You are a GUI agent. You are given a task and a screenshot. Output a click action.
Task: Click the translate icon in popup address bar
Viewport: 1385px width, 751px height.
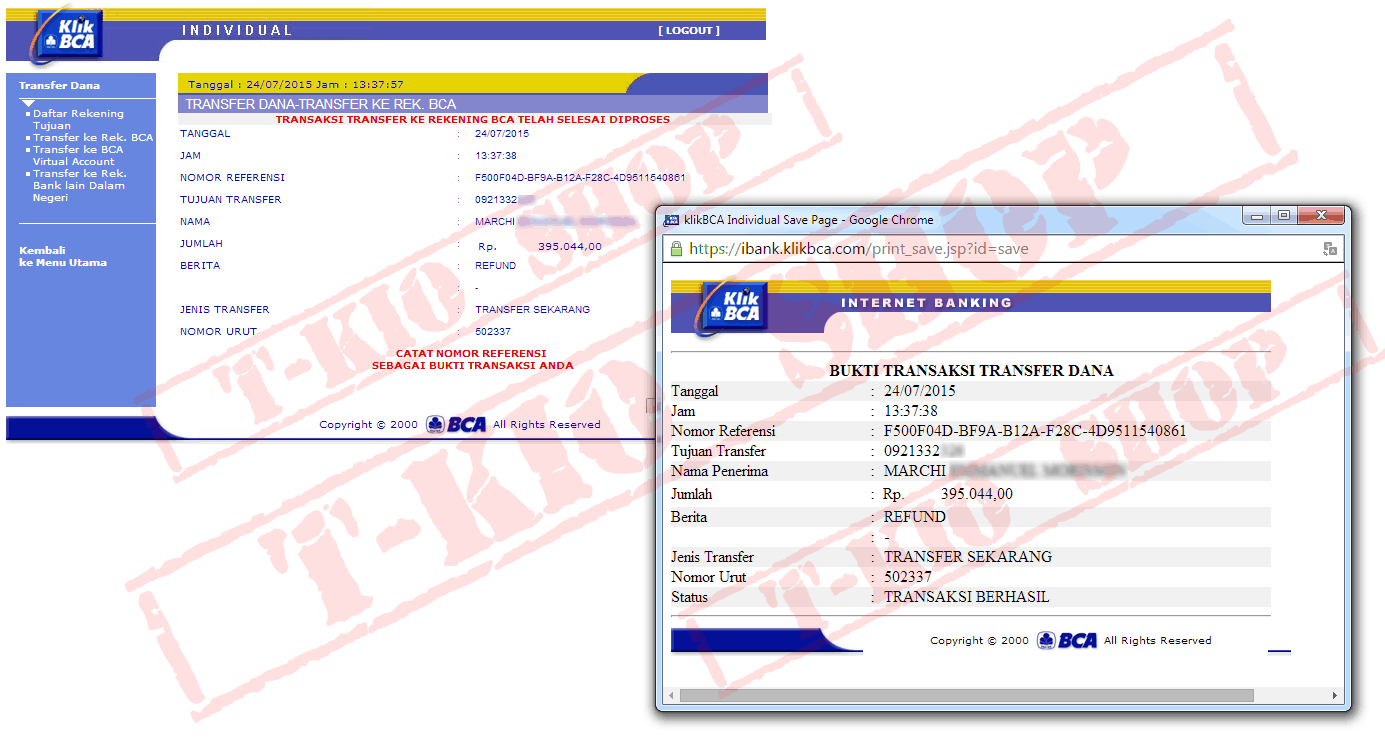[1329, 249]
